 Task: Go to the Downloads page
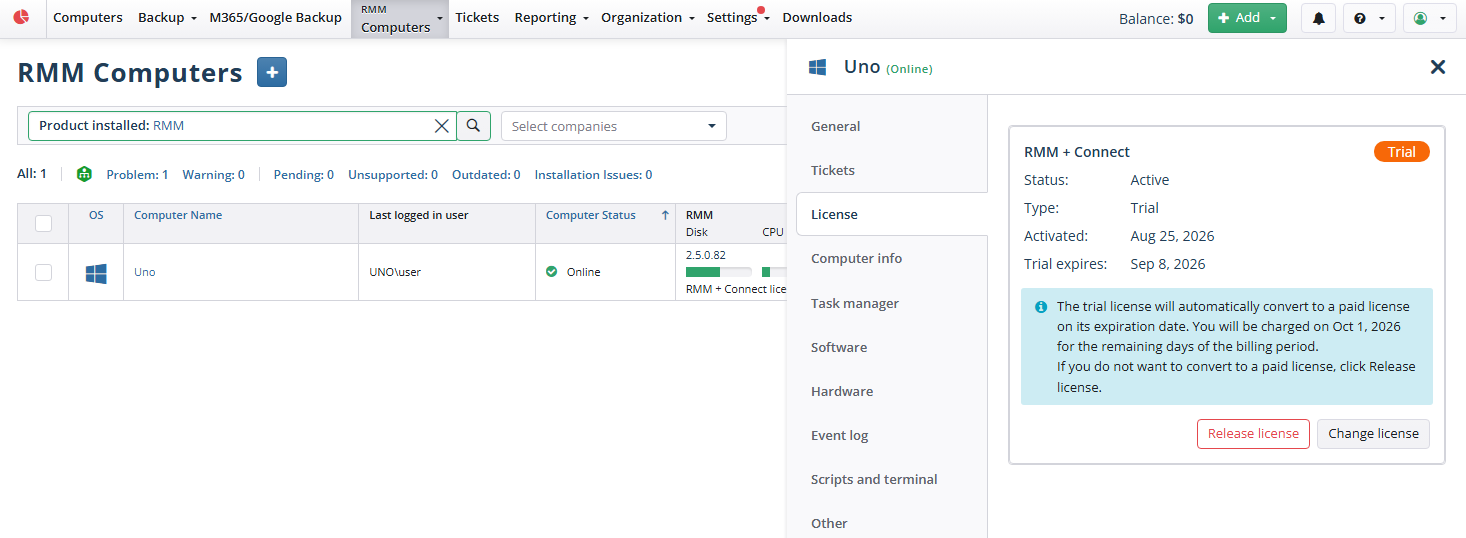tap(817, 18)
